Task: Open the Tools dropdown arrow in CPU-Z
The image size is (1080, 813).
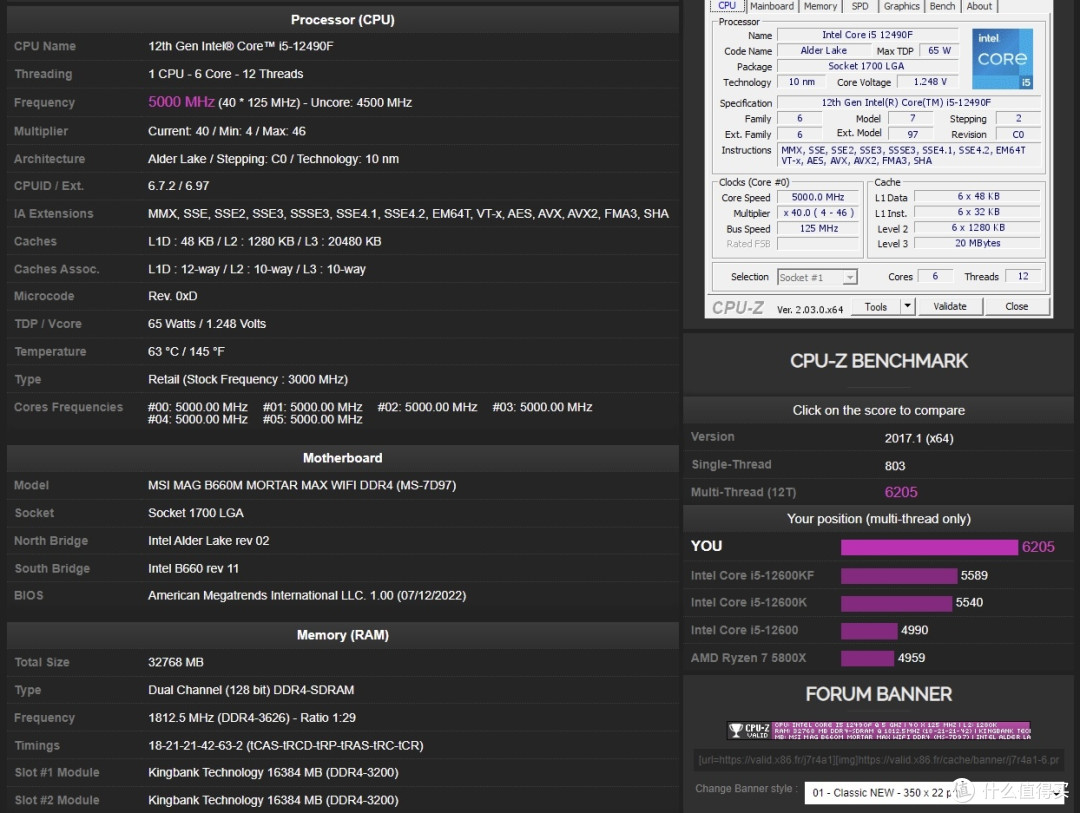Action: click(x=907, y=306)
